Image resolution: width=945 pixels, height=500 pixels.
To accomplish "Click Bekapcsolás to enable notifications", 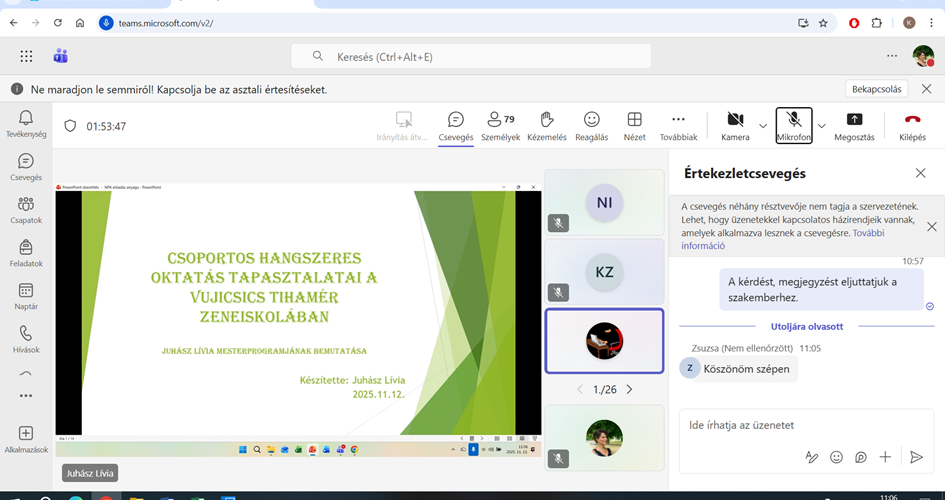I will coord(877,89).
